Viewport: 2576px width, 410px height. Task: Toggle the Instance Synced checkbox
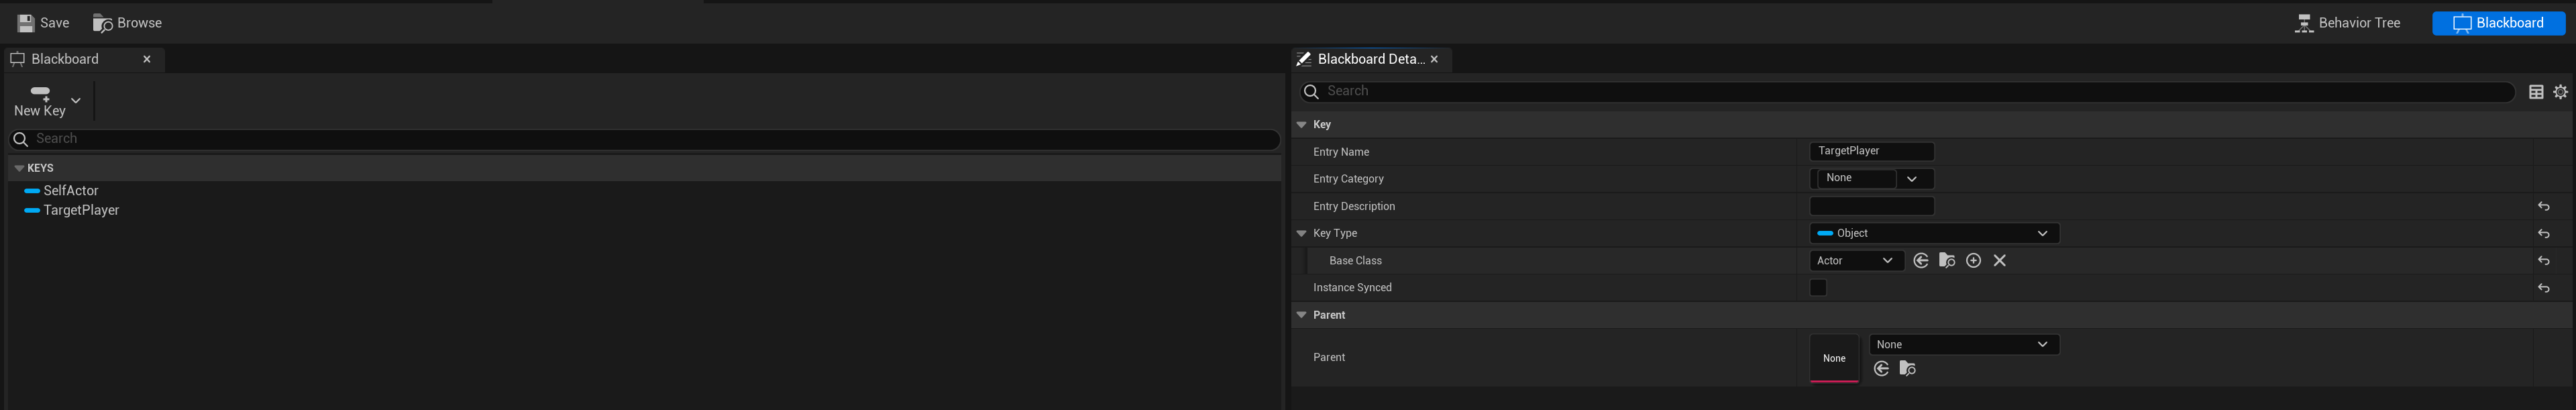point(1818,288)
